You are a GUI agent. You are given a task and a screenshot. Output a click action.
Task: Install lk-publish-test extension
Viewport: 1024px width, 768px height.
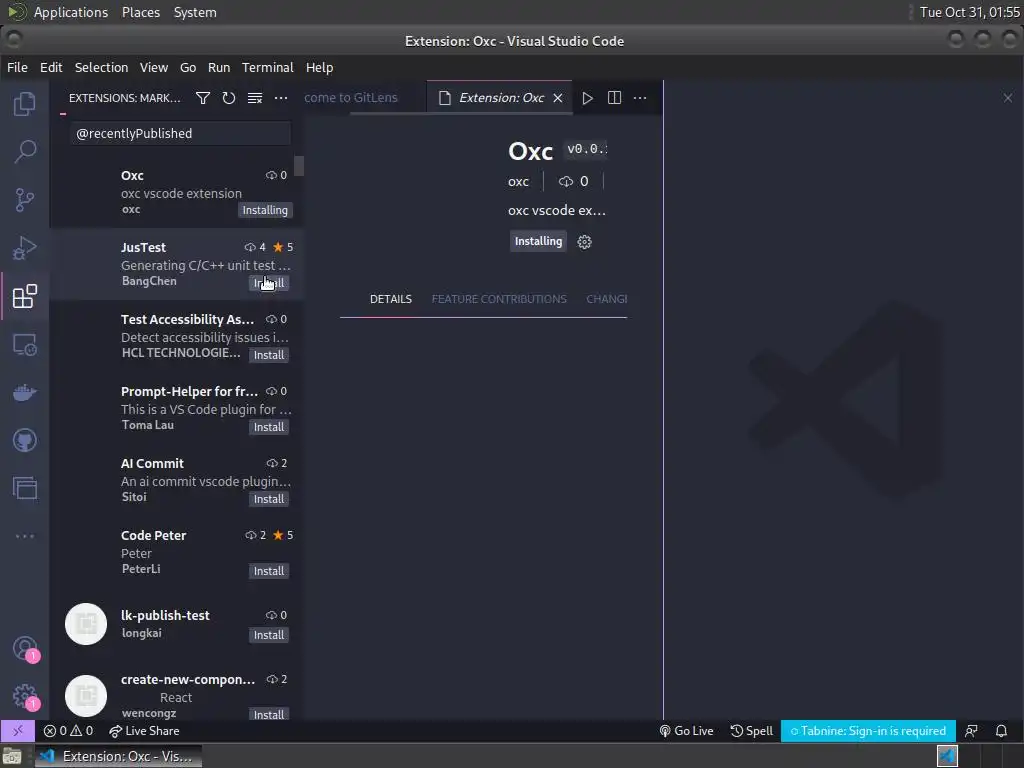click(269, 635)
